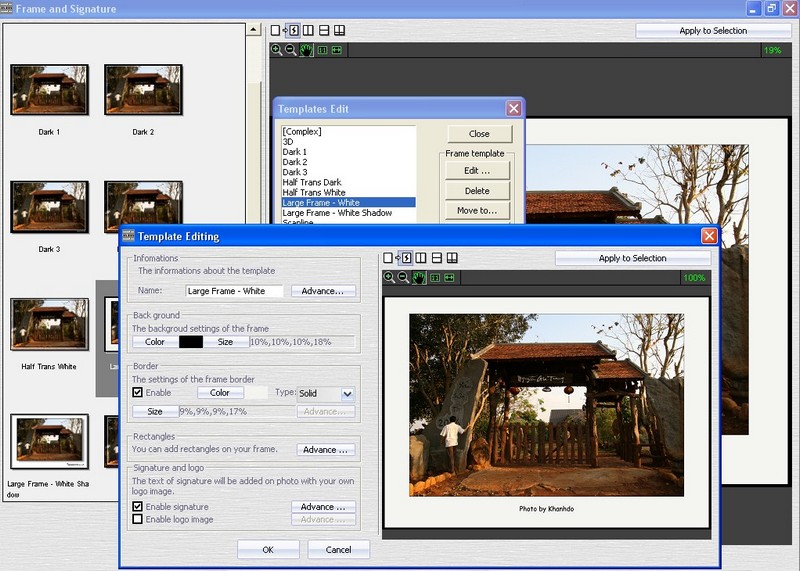Select Dark 2 in the templates list

(295, 162)
